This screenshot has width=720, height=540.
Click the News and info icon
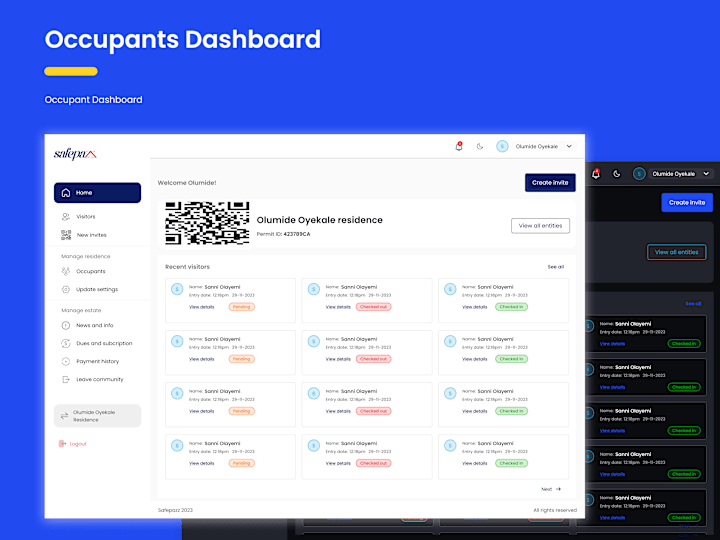click(66, 325)
